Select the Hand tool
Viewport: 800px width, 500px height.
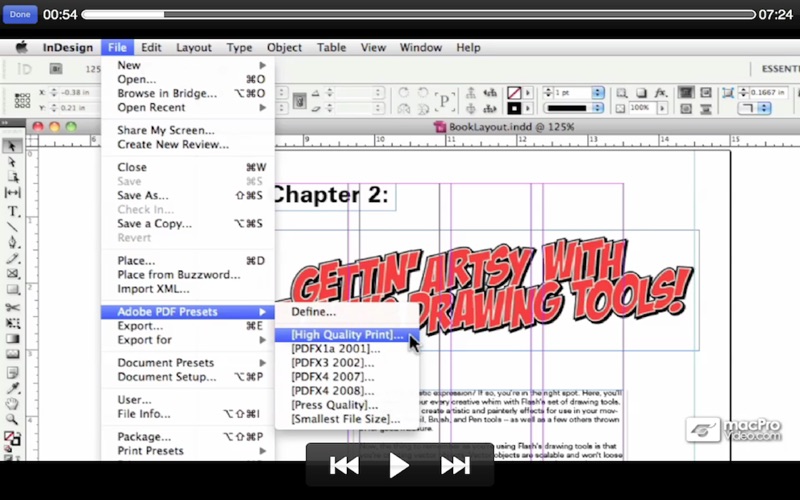[x=12, y=404]
